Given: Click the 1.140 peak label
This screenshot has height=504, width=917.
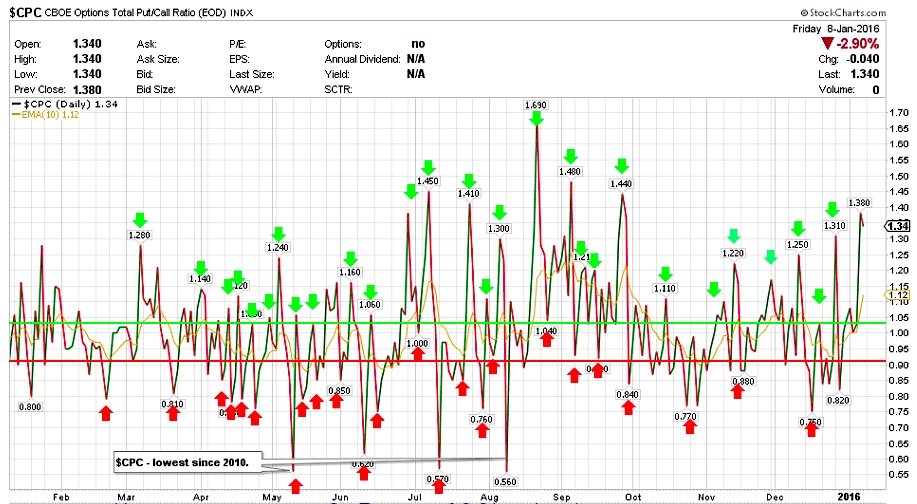Looking at the screenshot, I should [x=200, y=279].
